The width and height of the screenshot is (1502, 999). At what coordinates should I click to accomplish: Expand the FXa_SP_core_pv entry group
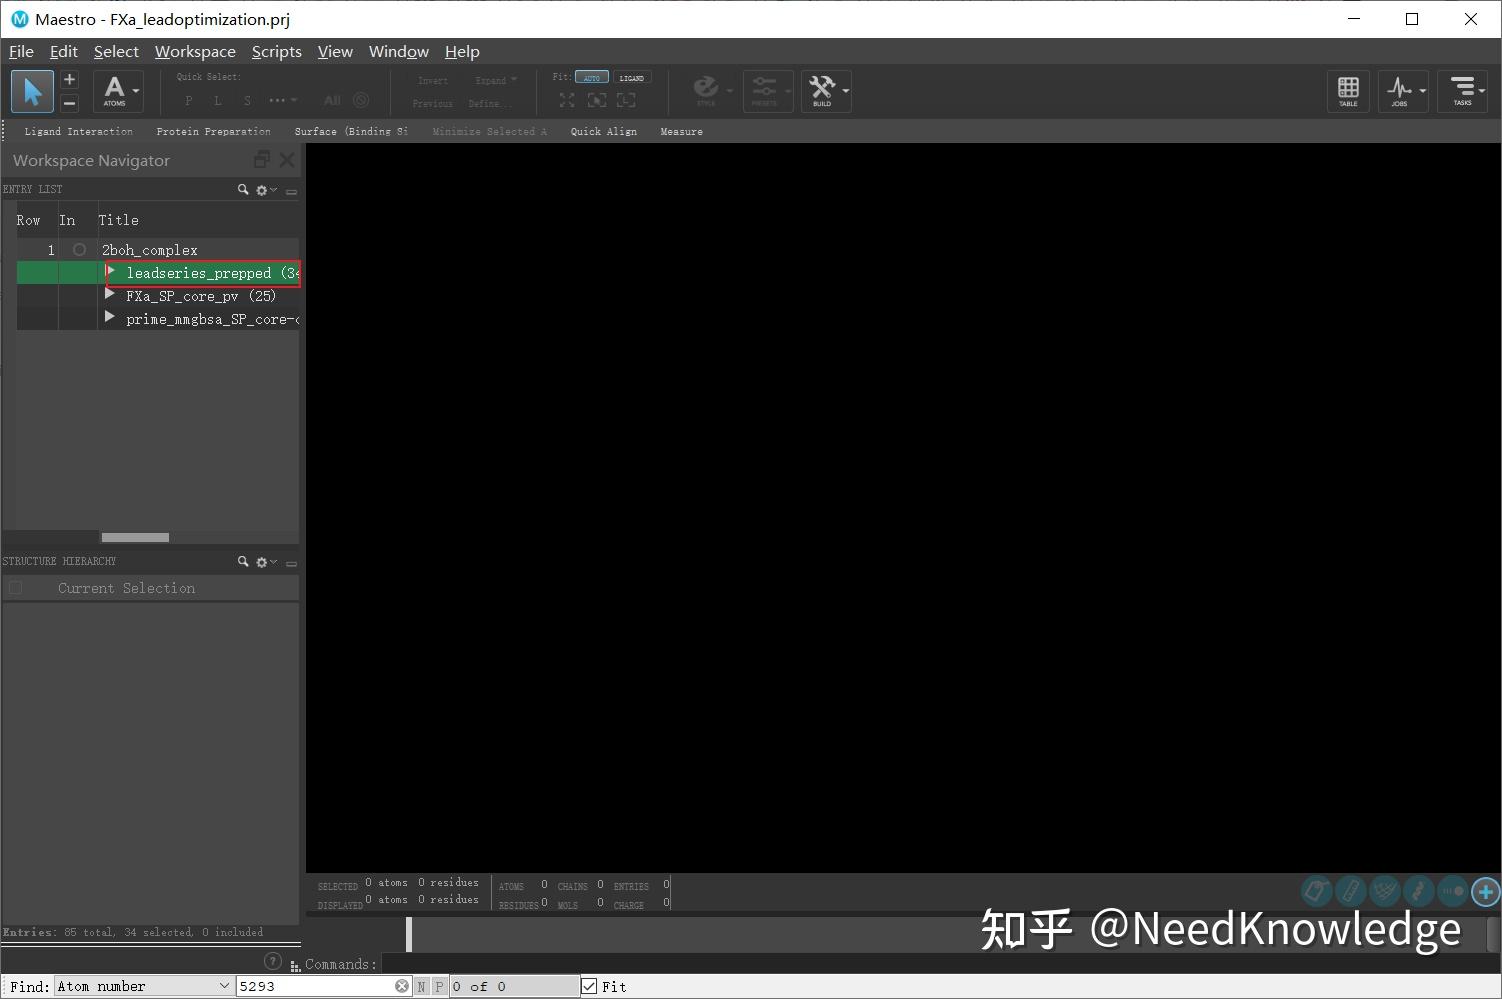(x=110, y=294)
